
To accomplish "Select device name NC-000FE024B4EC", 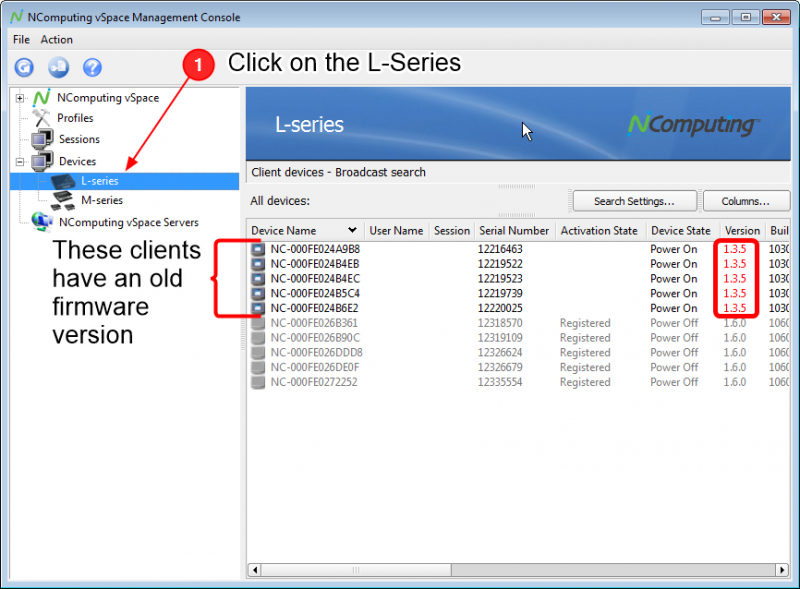I will click(315, 279).
